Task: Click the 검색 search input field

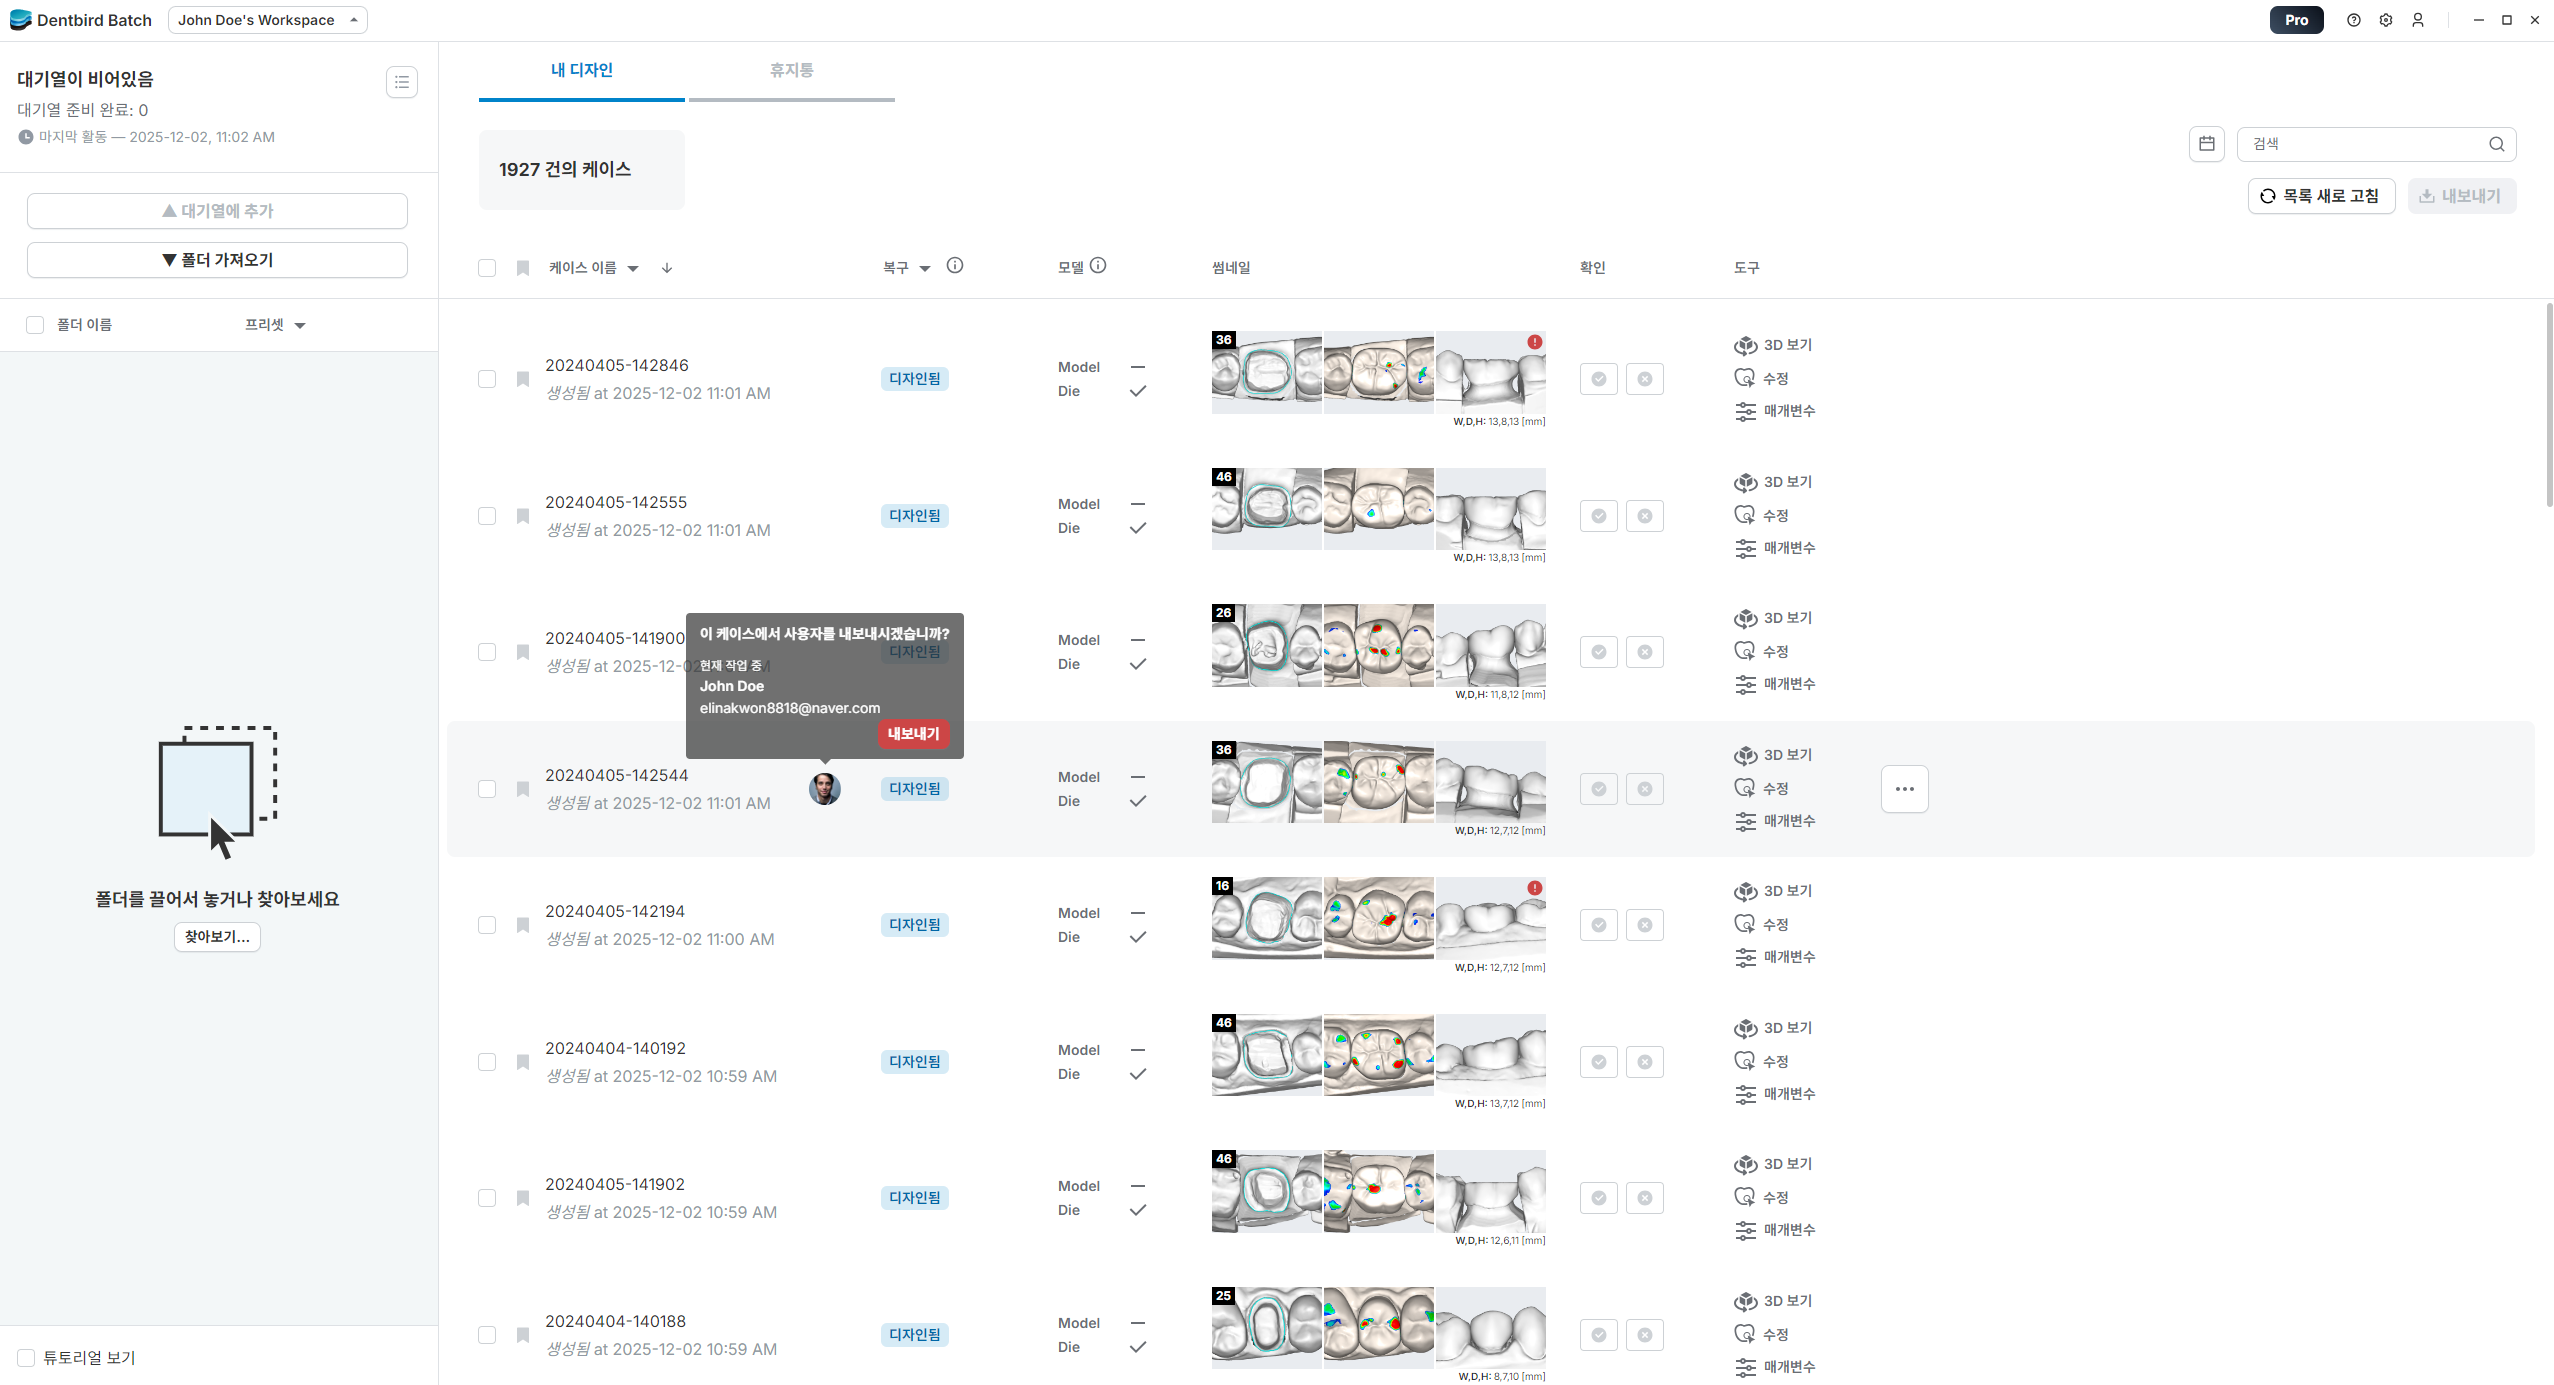Action: click(2365, 144)
